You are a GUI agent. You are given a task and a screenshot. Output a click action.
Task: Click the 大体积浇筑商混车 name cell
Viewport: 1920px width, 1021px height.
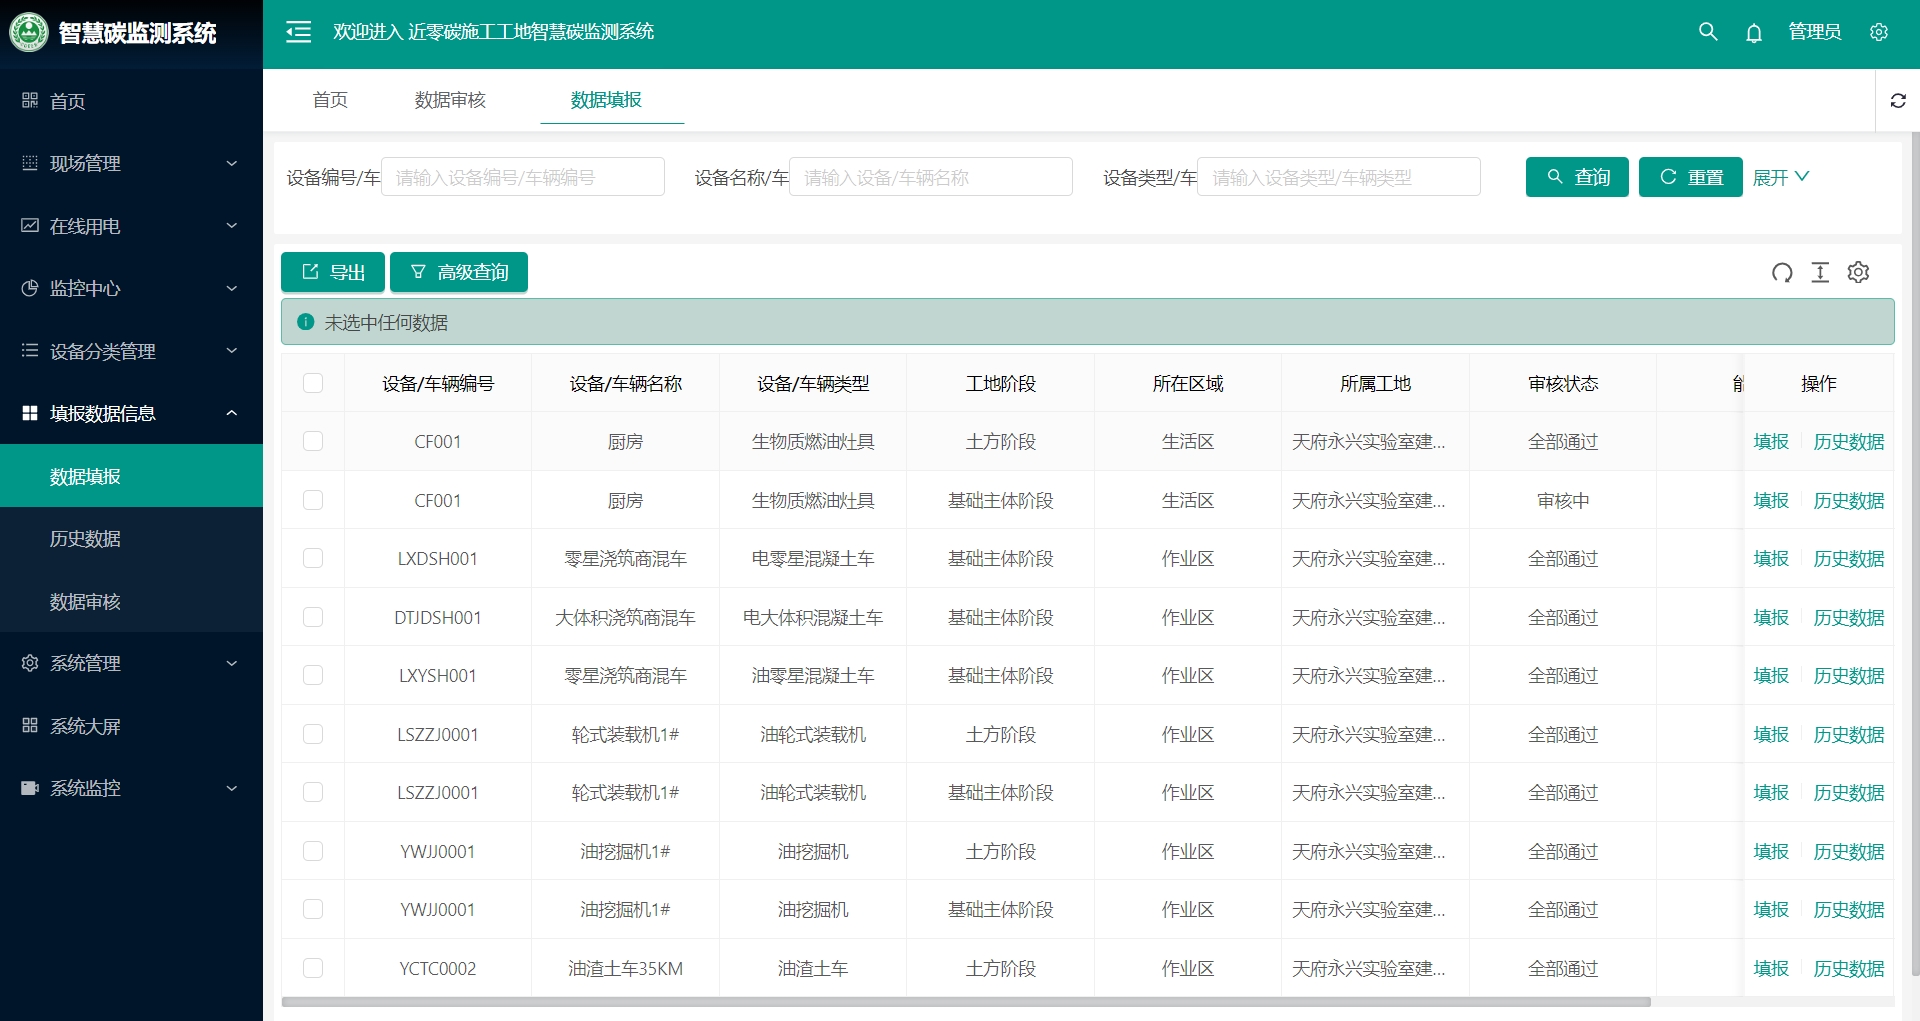point(625,617)
